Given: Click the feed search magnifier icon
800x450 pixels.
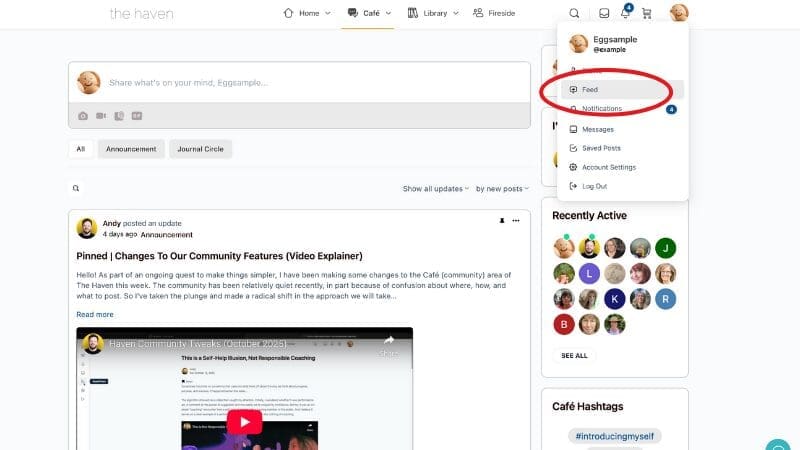Looking at the screenshot, I should [76, 188].
